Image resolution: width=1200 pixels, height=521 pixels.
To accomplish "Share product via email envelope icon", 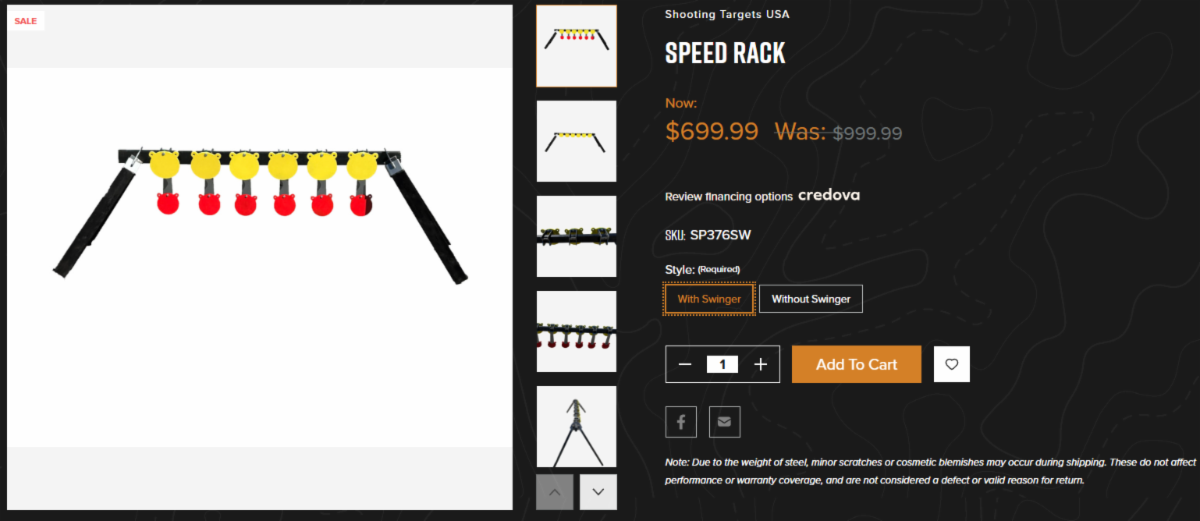I will pos(724,422).
